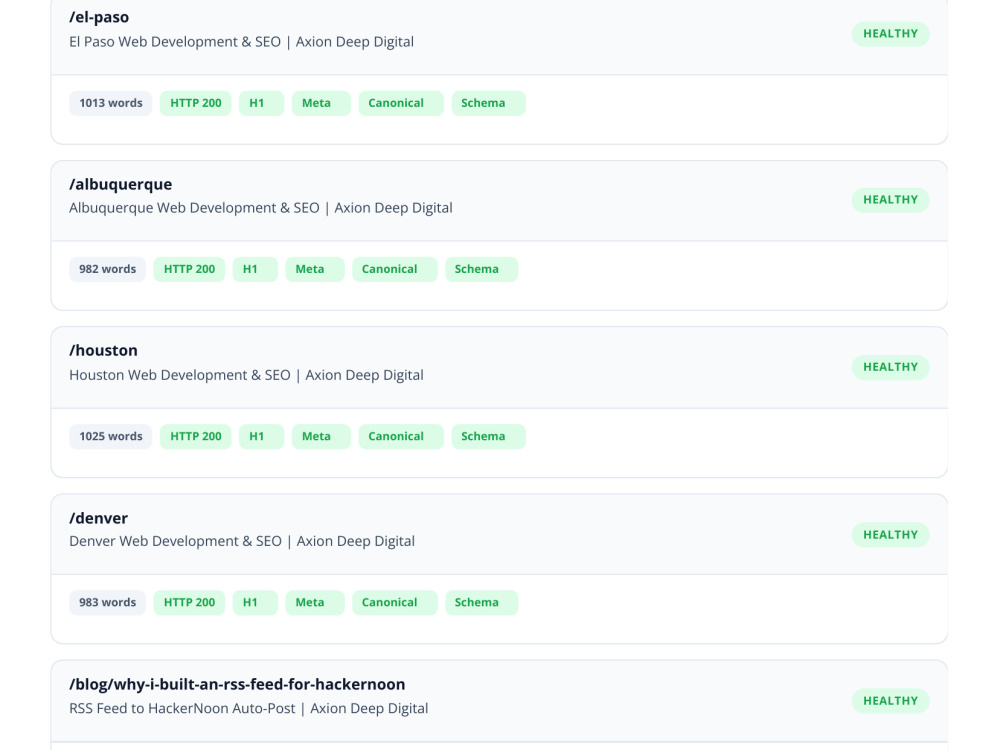Click the El Paso Web Development title text
The width and height of the screenshot is (1000, 750).
241,42
